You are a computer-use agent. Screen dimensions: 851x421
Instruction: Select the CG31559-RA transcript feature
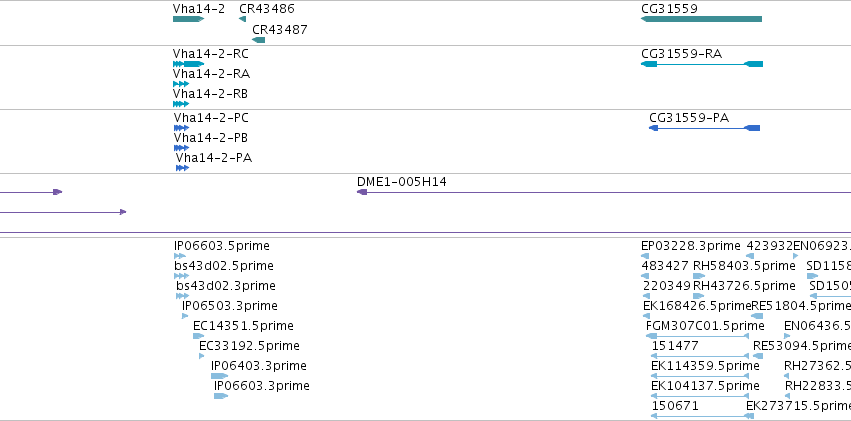coord(702,64)
